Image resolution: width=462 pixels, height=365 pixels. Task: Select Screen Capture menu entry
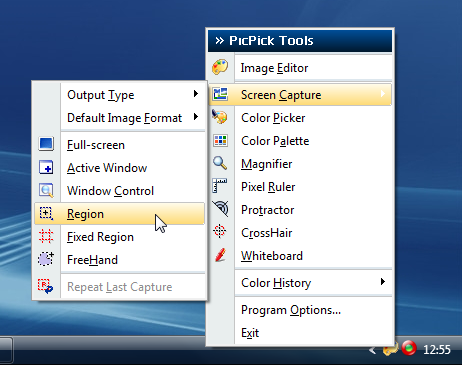tap(300, 95)
